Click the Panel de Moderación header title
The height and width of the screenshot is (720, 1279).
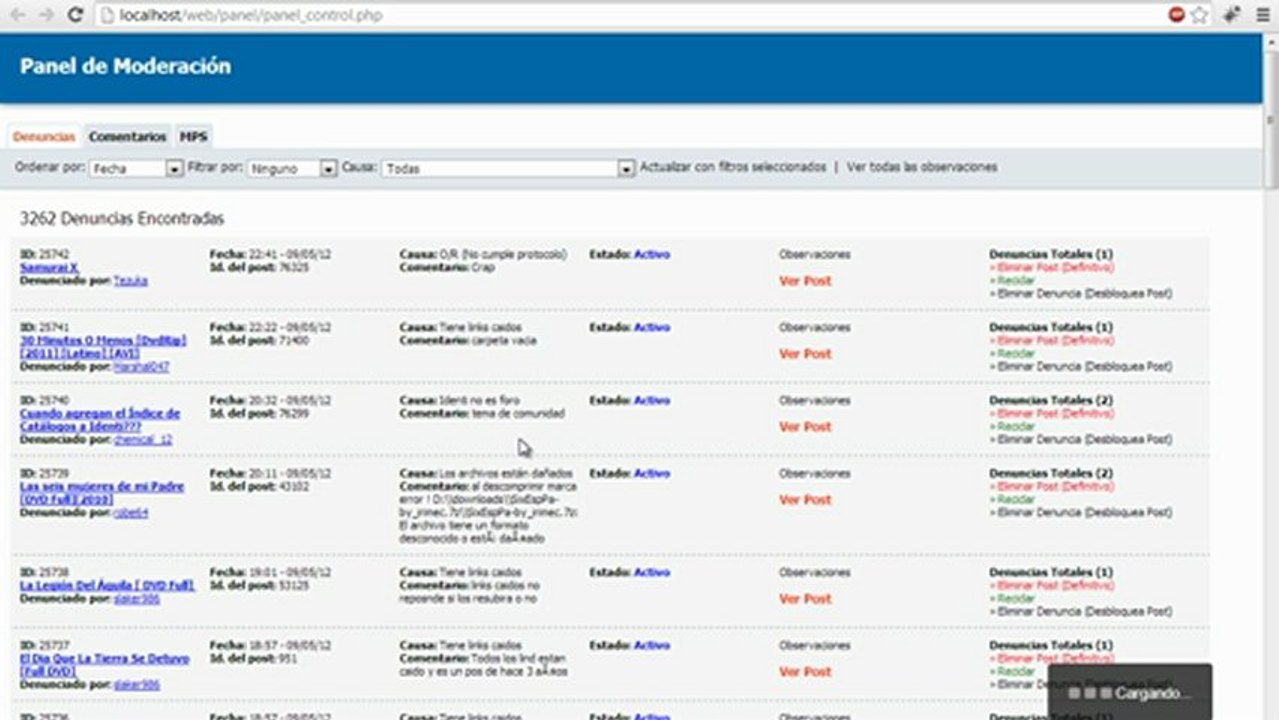[x=125, y=67]
